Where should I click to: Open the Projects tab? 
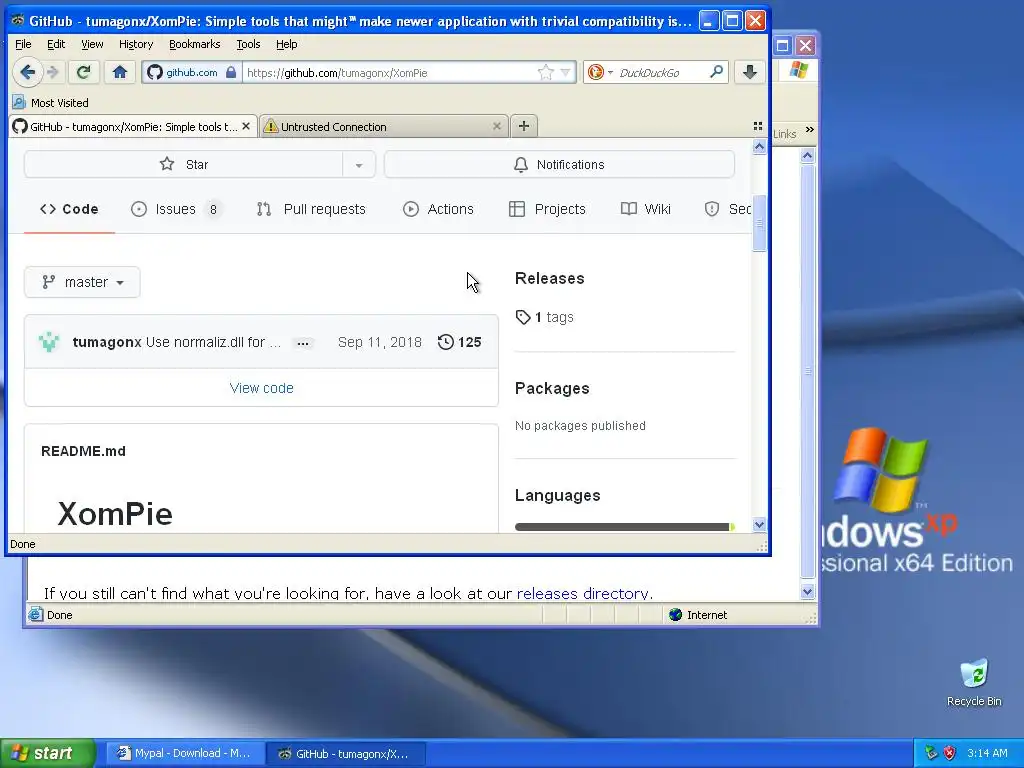click(x=547, y=209)
